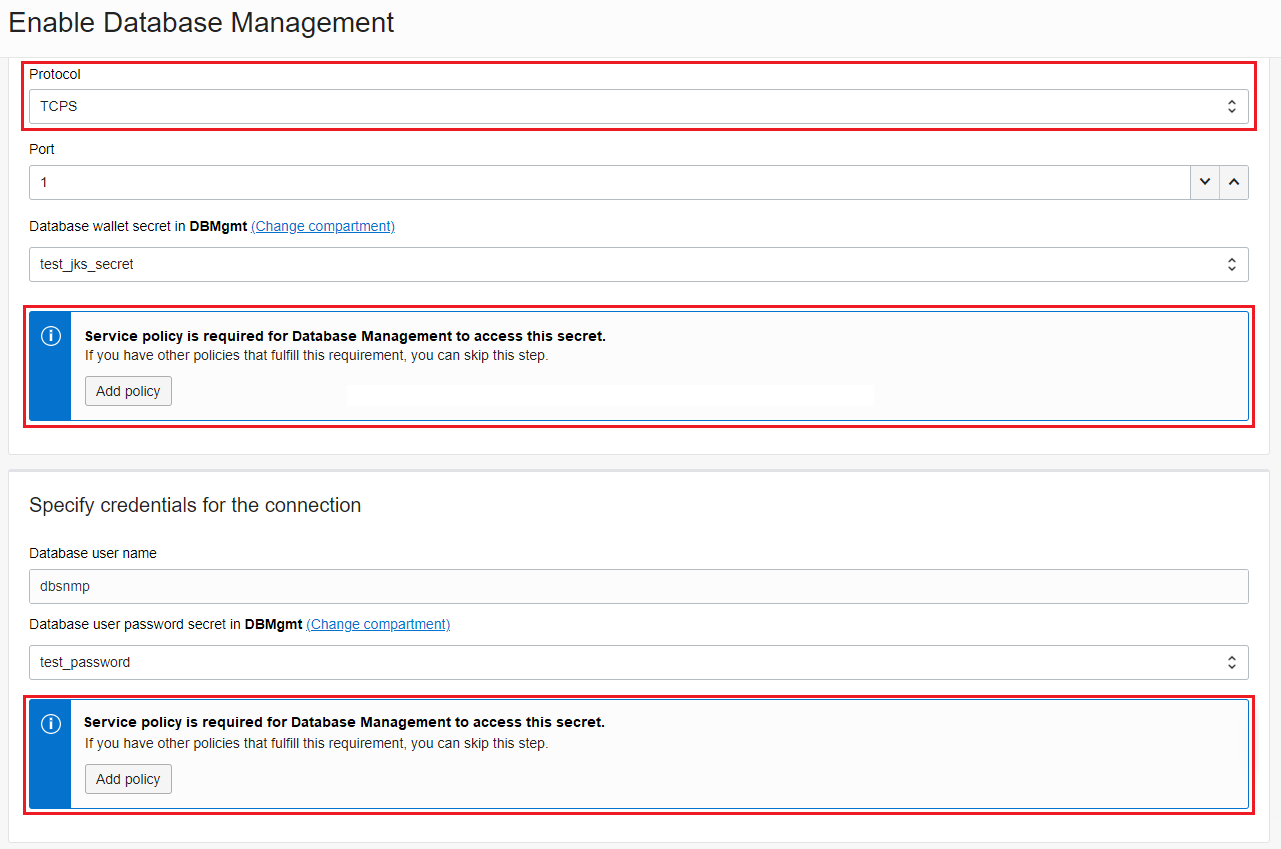Click the Specify credentials section heading
The width and height of the screenshot is (1281, 849).
[x=195, y=505]
